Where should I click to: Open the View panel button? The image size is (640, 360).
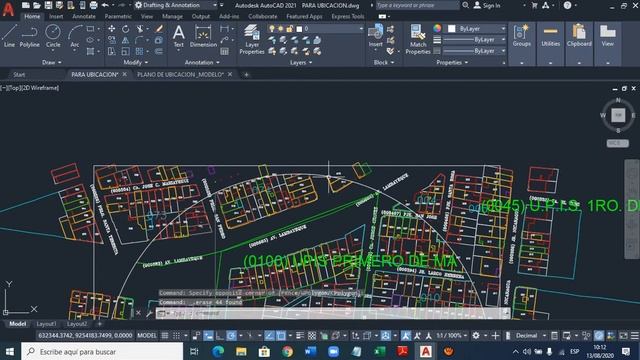click(607, 36)
